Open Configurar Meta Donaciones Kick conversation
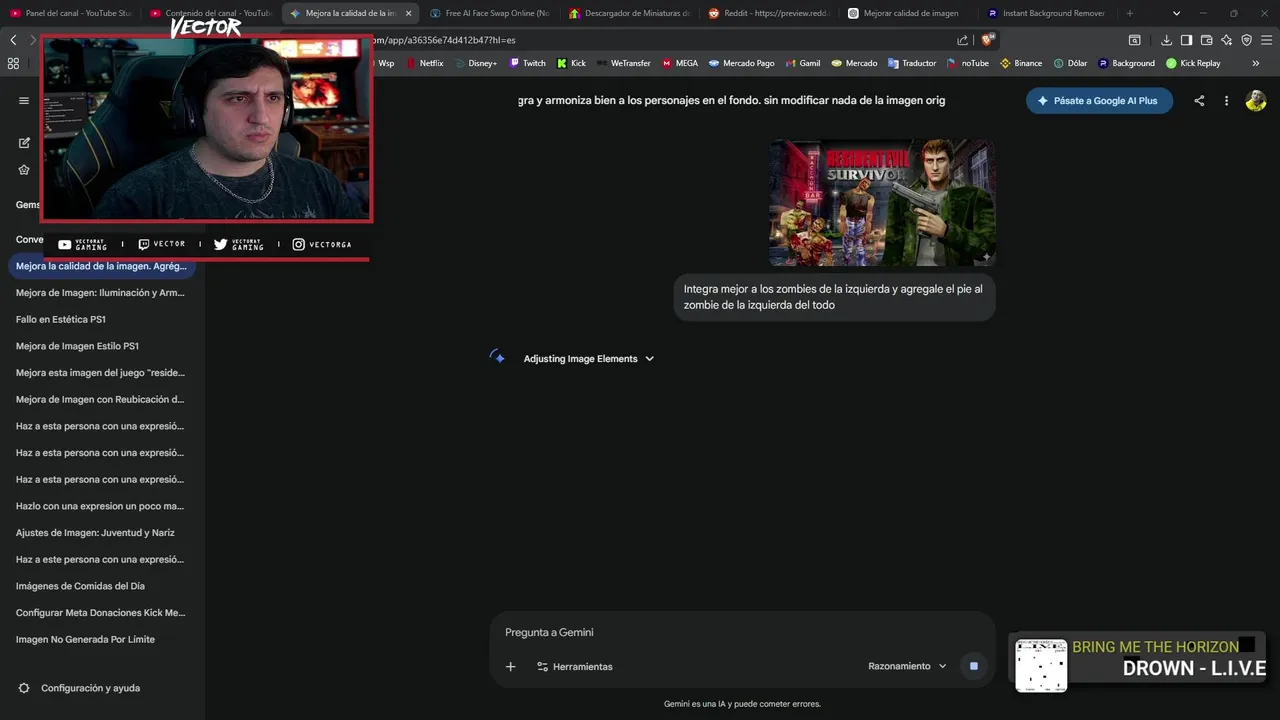The width and height of the screenshot is (1280, 720). coord(100,613)
